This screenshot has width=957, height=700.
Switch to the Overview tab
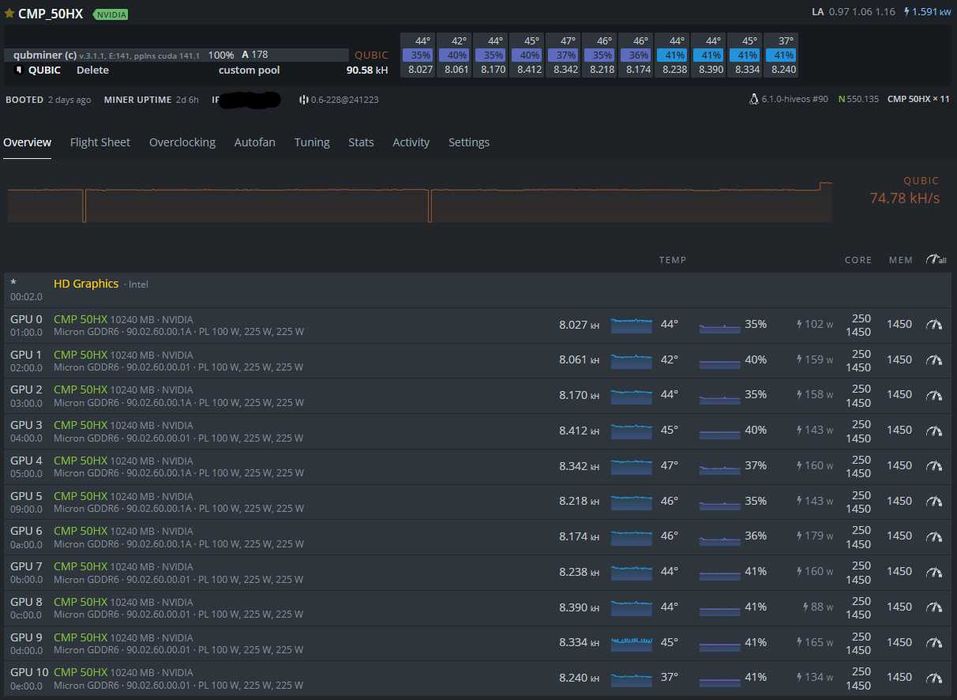pyautogui.click(x=27, y=142)
